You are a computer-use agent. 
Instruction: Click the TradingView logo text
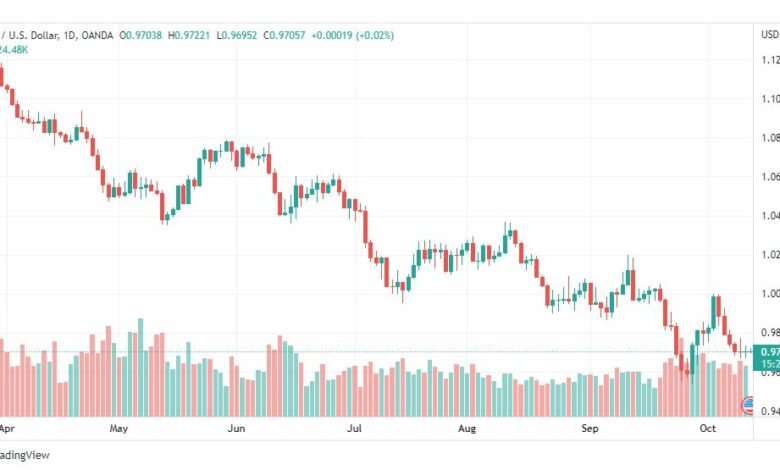coord(24,455)
